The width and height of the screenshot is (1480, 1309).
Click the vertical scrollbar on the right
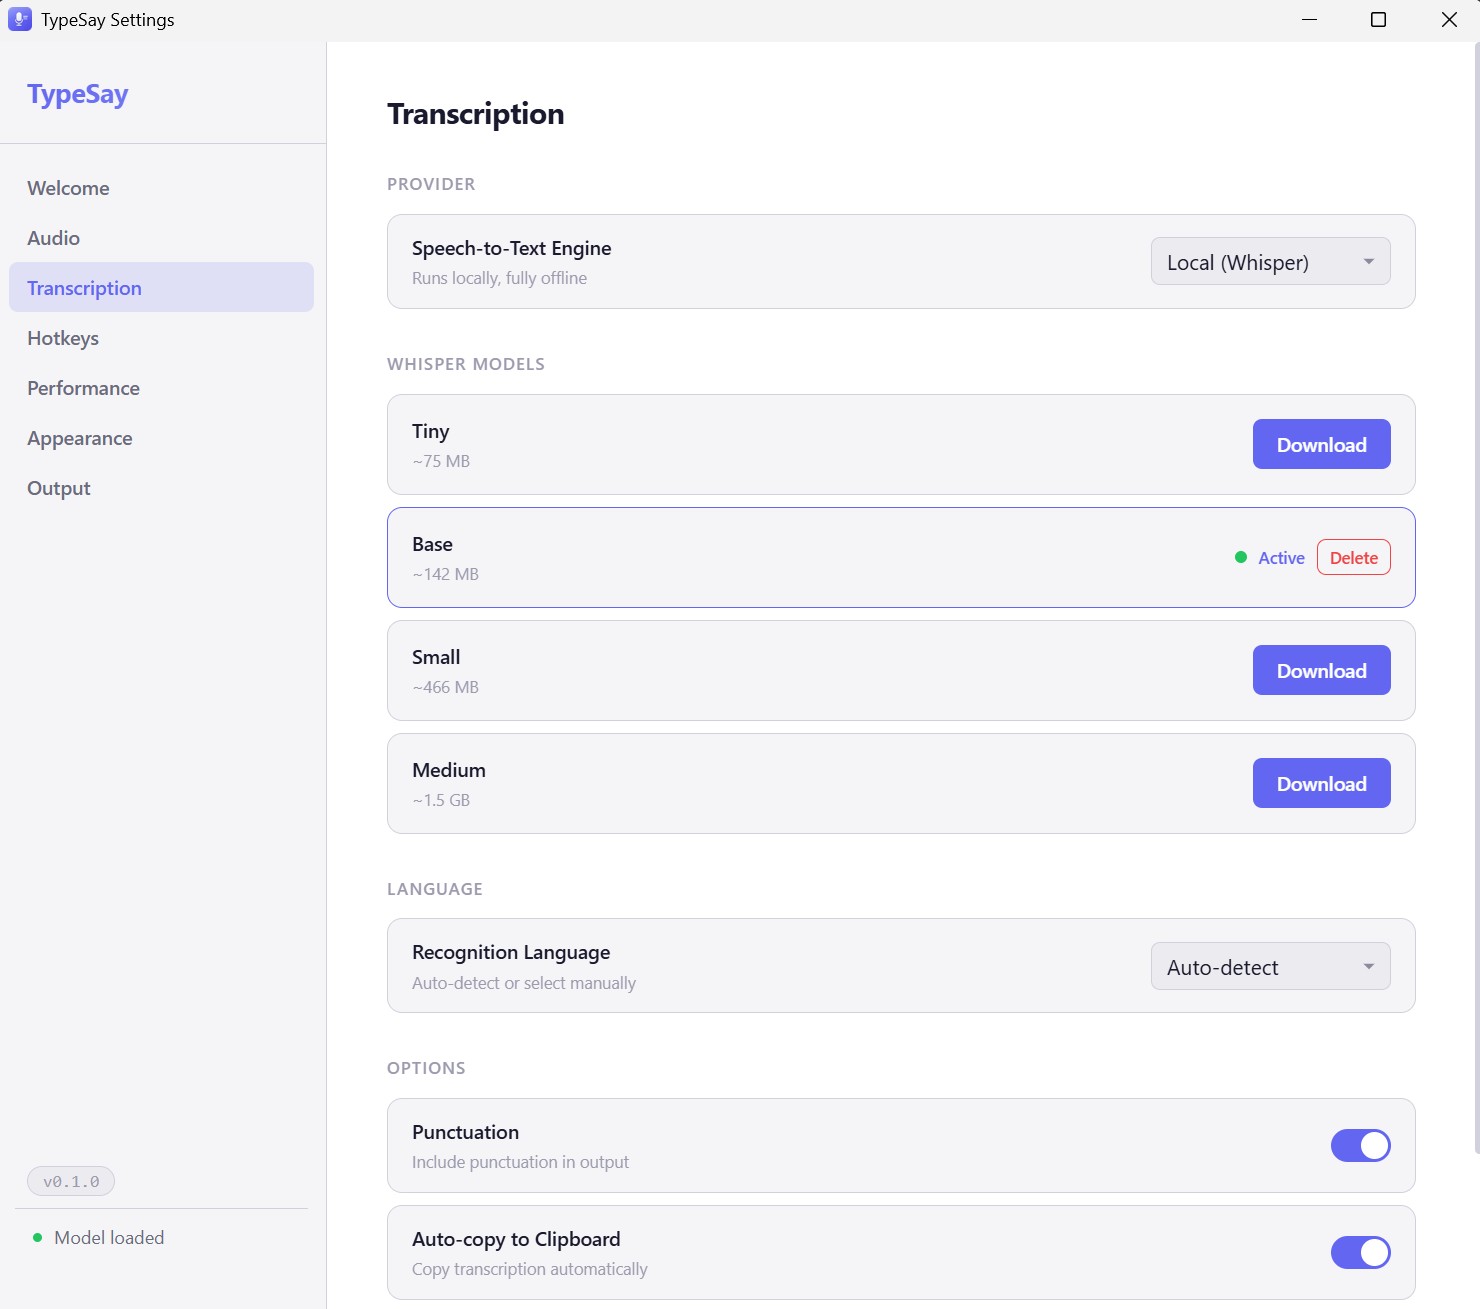[x=1476, y=600]
